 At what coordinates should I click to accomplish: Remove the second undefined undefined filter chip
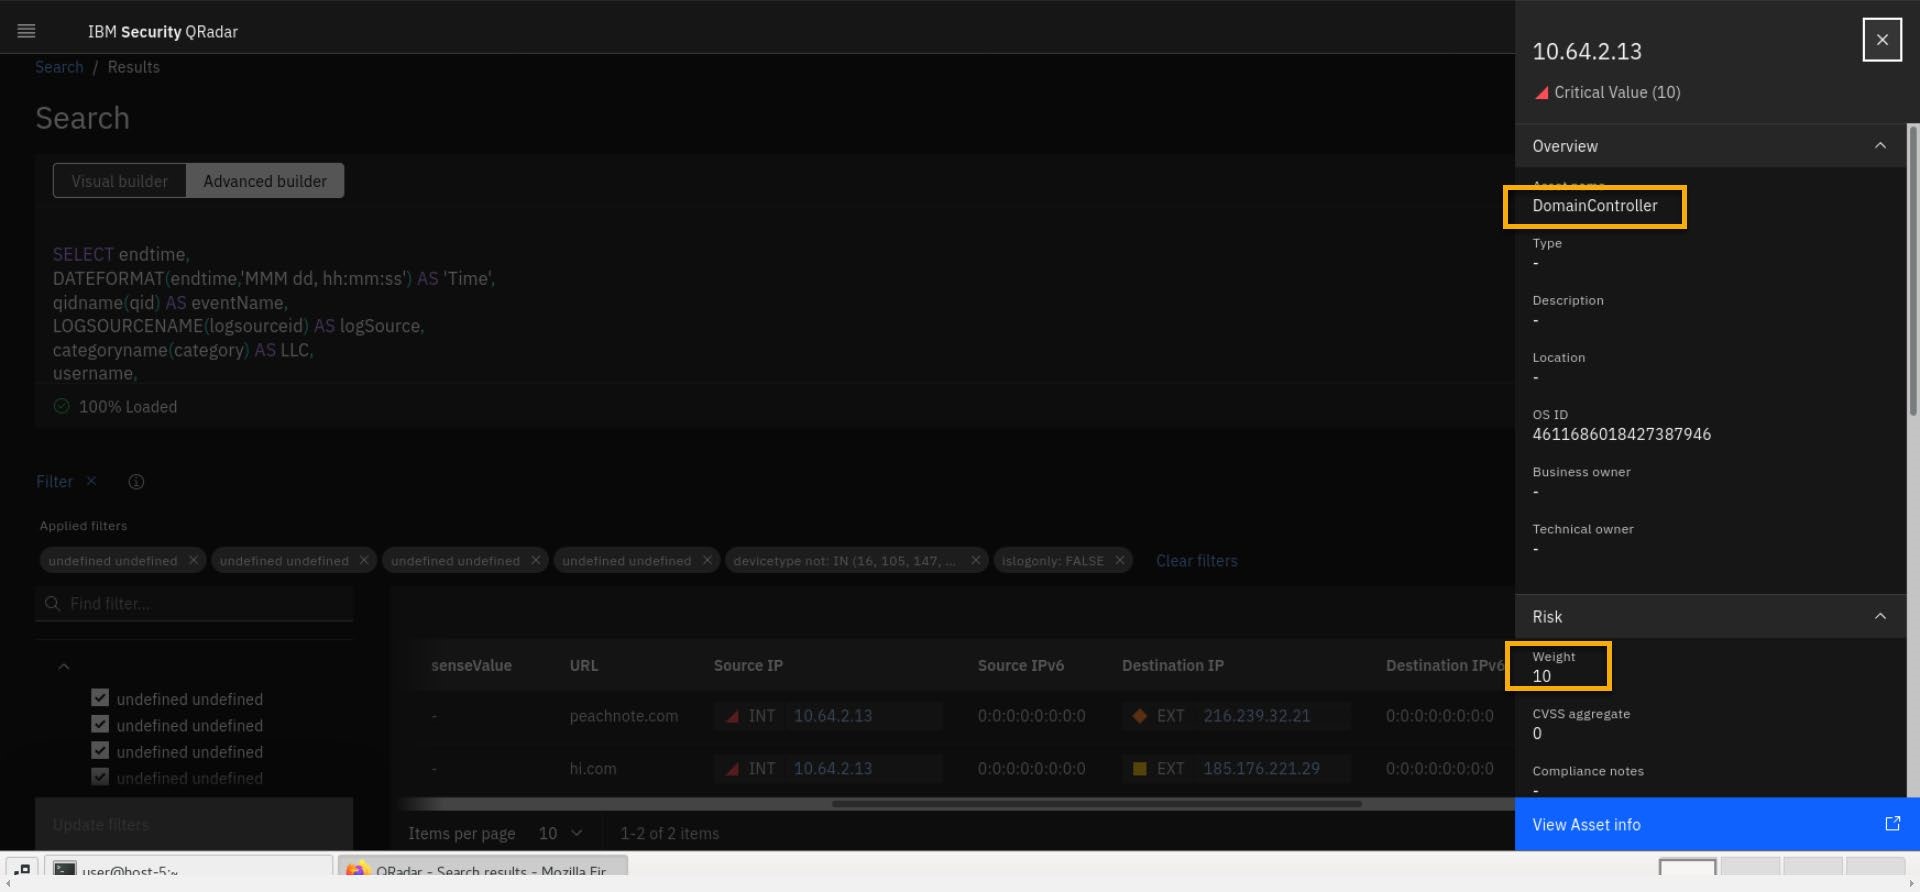[364, 560]
